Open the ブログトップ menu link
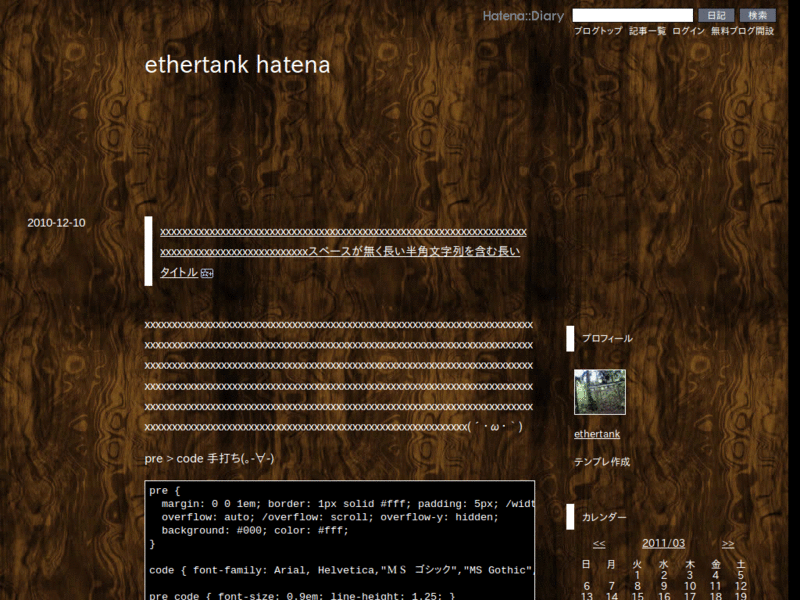800x600 pixels. click(598, 31)
